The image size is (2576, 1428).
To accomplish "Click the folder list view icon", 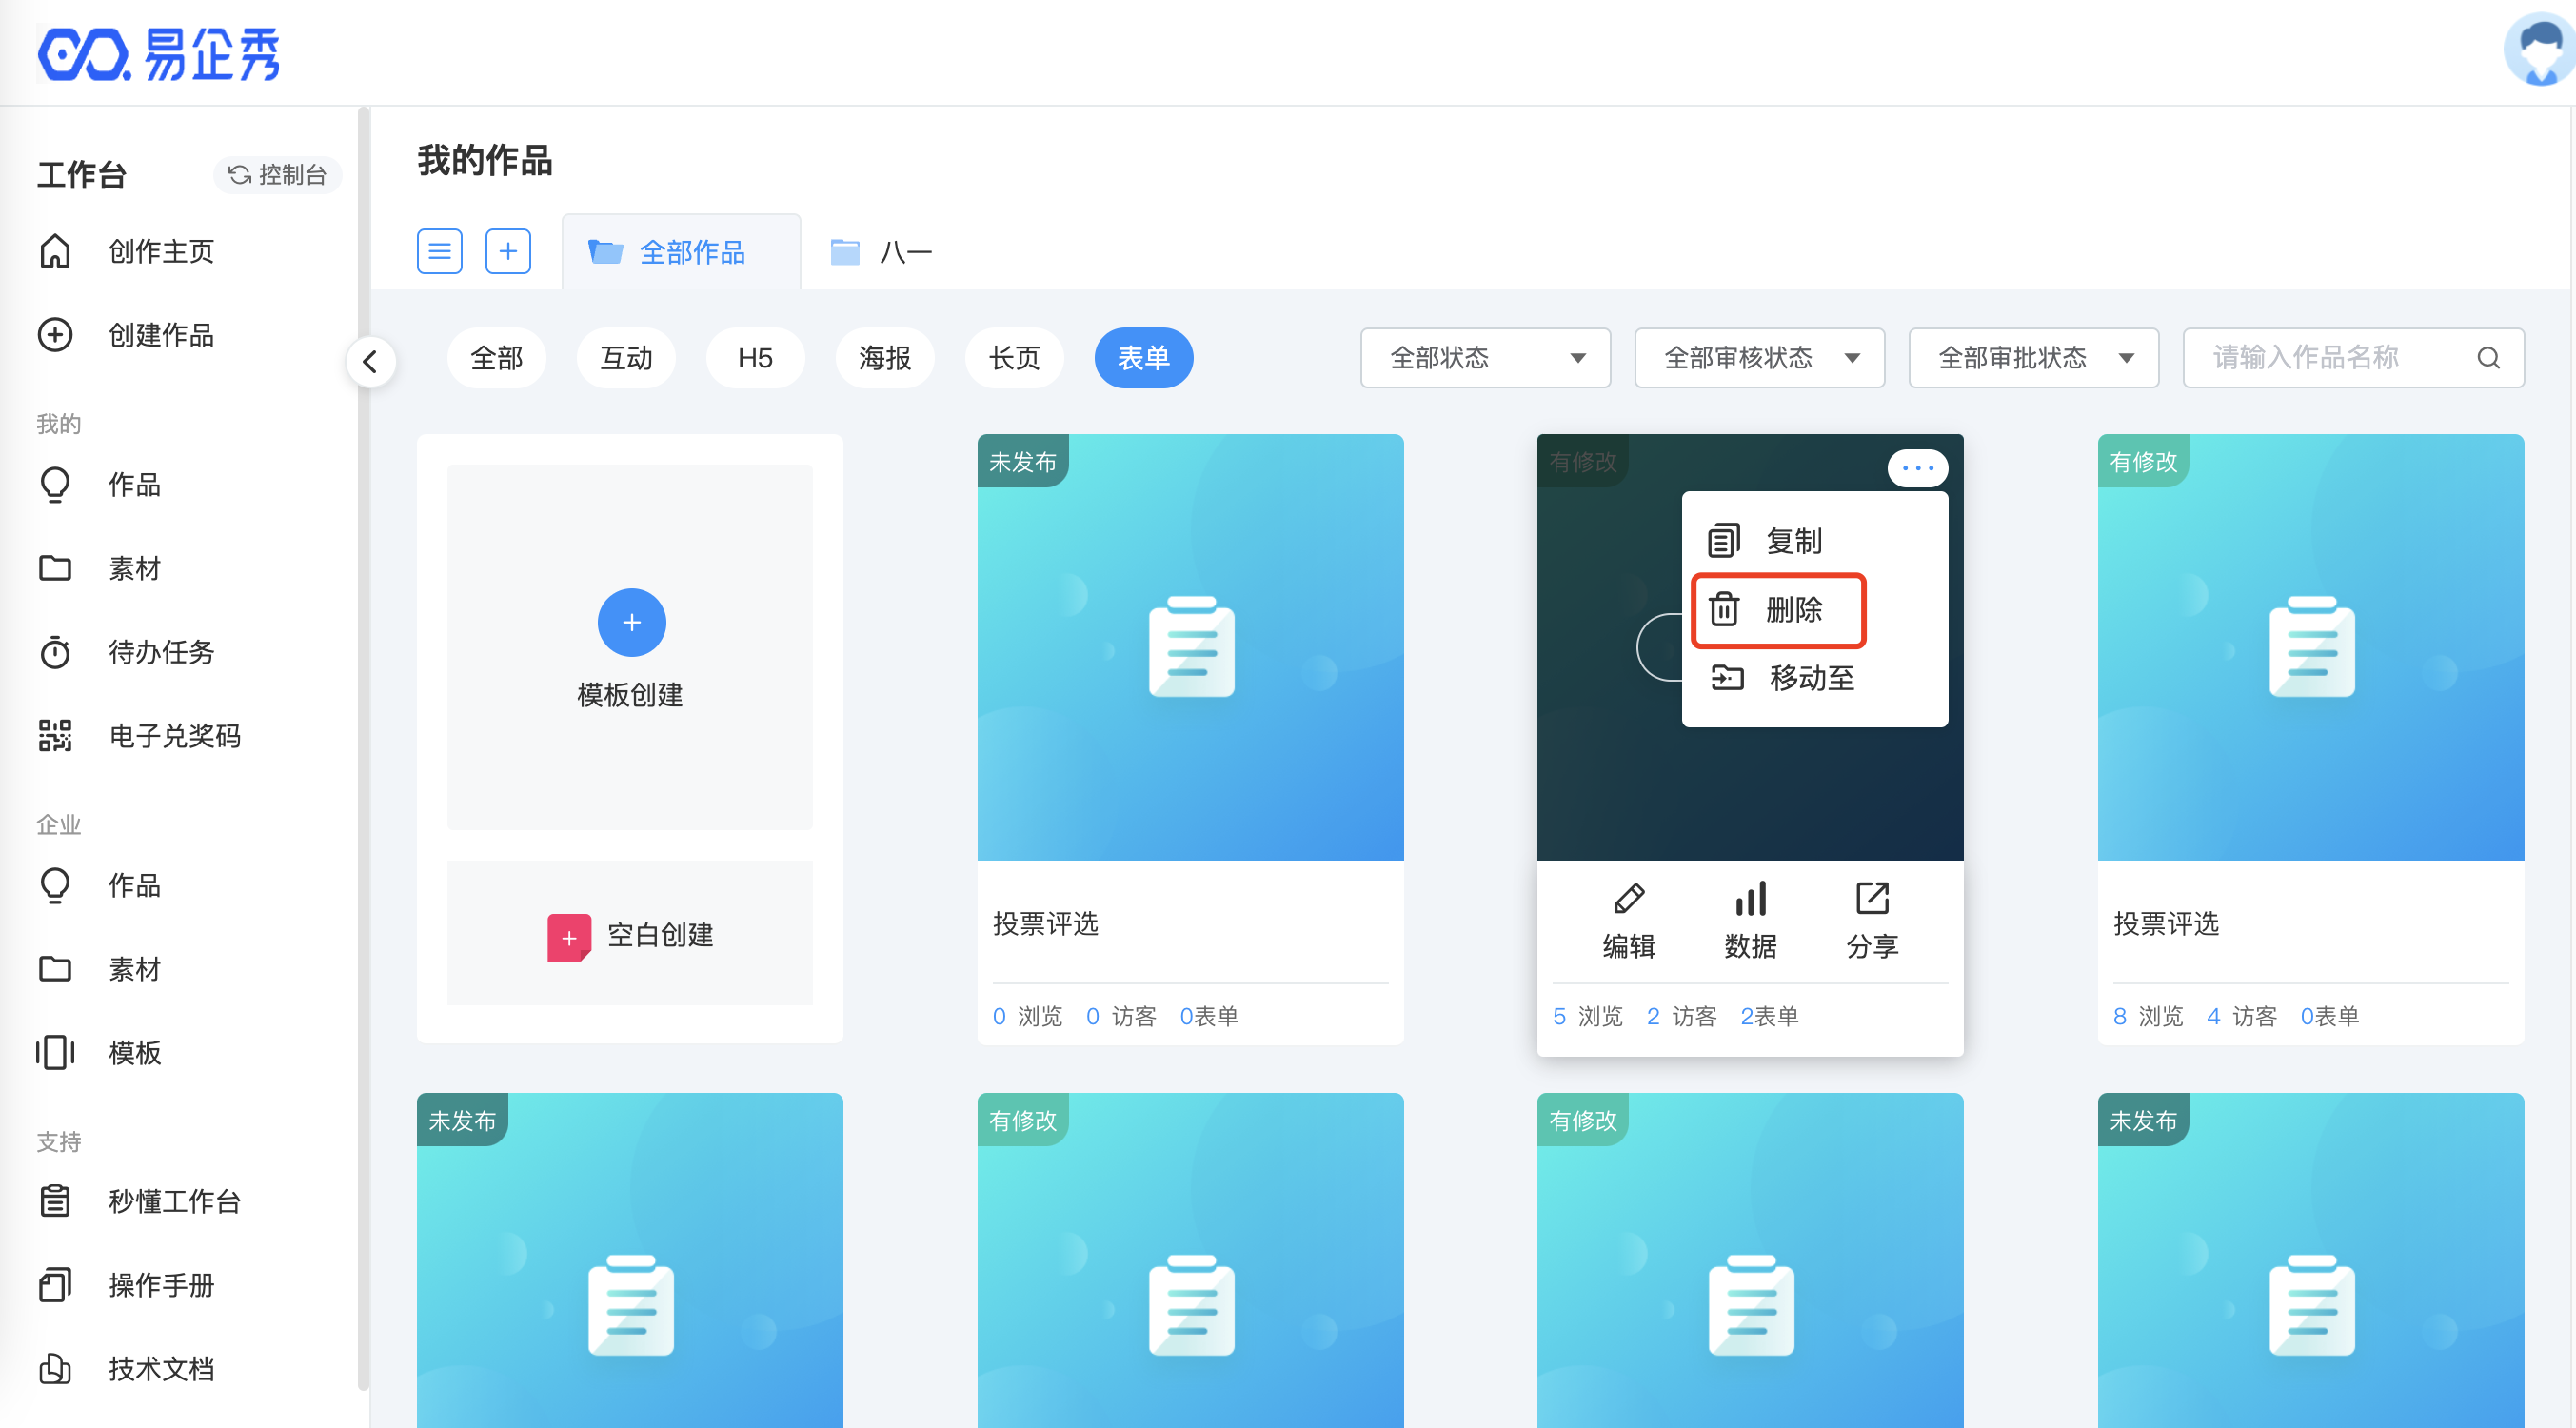I will (439, 251).
